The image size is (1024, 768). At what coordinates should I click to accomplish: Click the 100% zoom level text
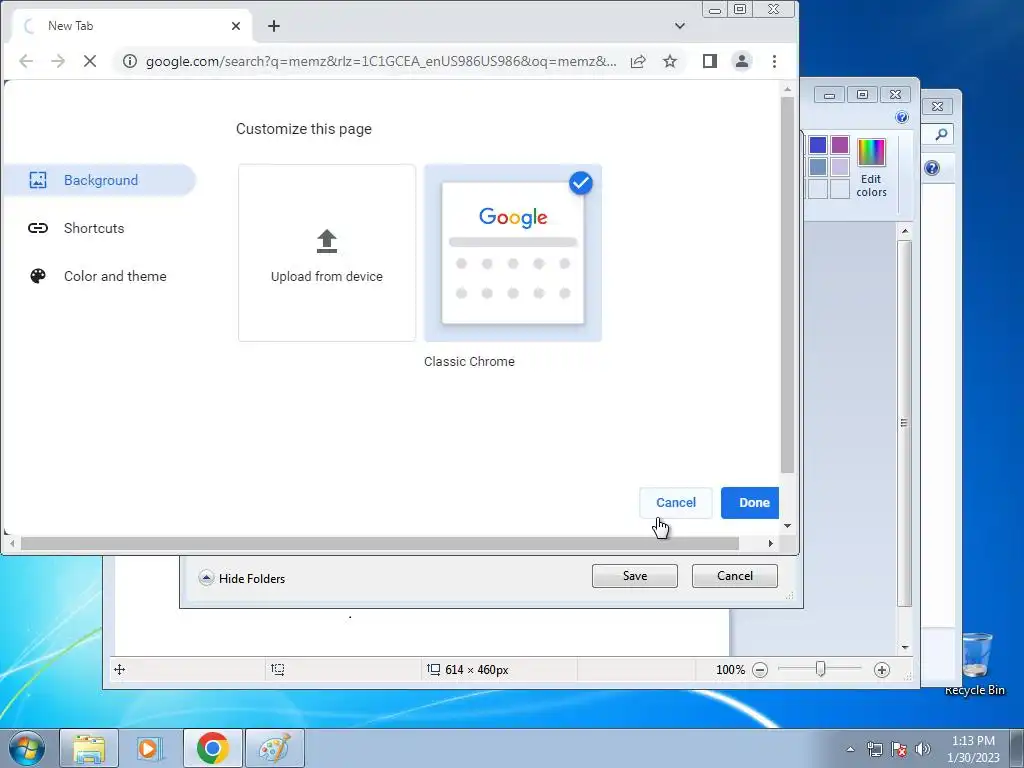pyautogui.click(x=730, y=670)
